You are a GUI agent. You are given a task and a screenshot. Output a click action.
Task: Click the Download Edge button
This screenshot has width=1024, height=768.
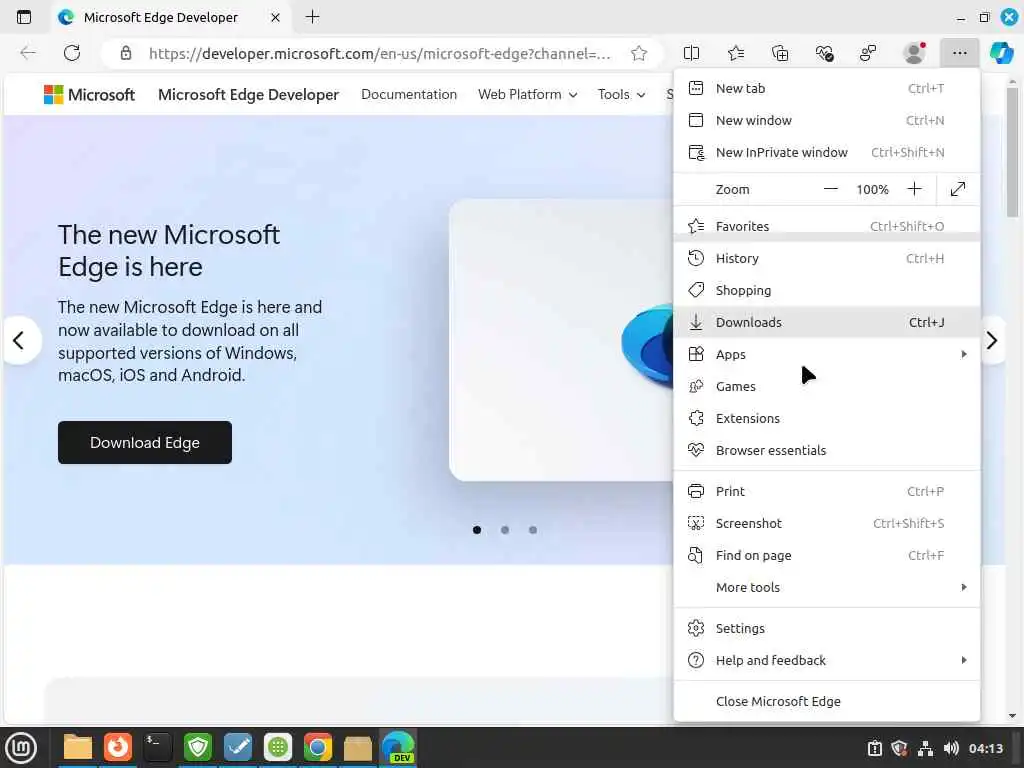(x=144, y=443)
